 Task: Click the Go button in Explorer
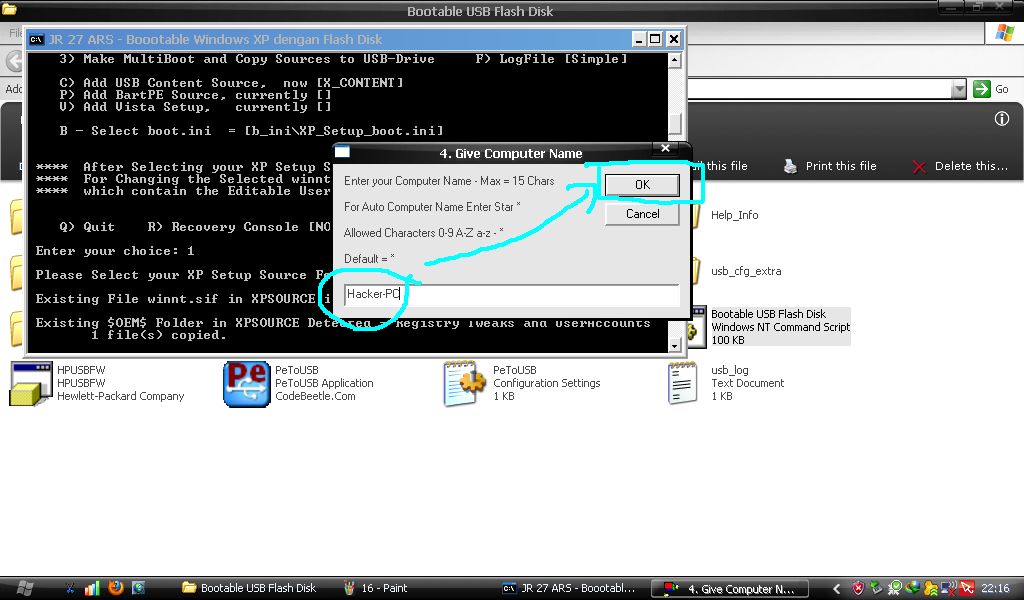[x=991, y=89]
